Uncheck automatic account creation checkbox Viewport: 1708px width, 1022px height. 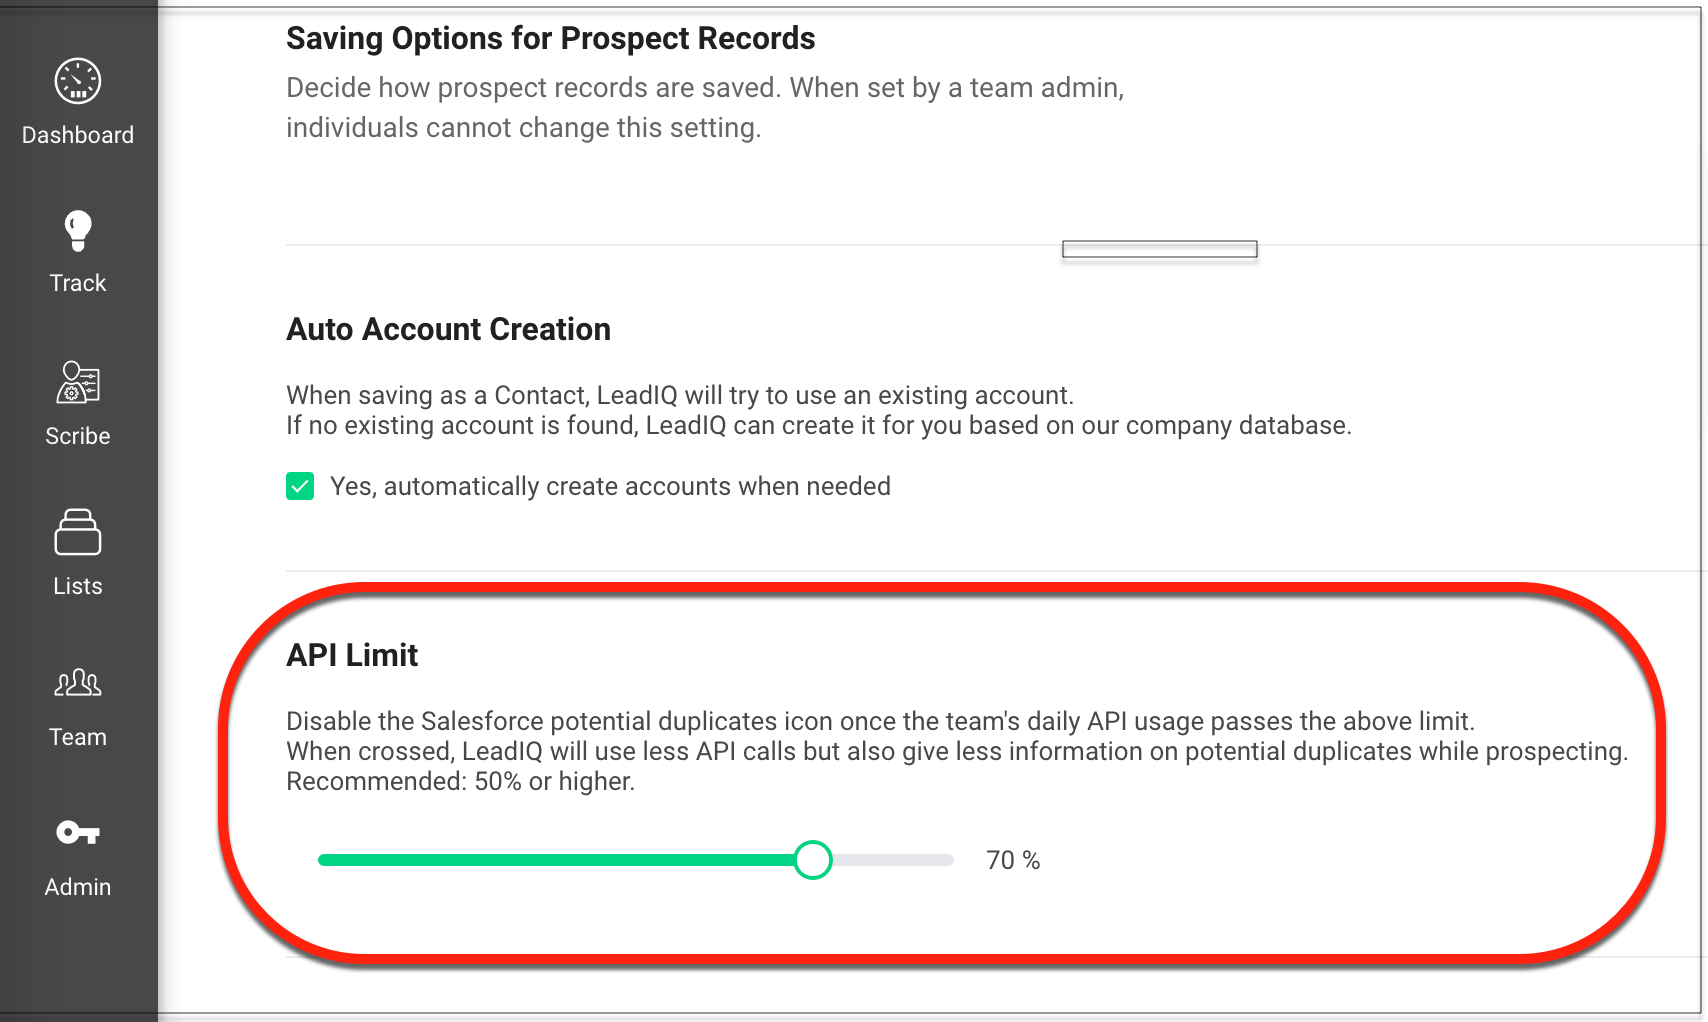300,486
